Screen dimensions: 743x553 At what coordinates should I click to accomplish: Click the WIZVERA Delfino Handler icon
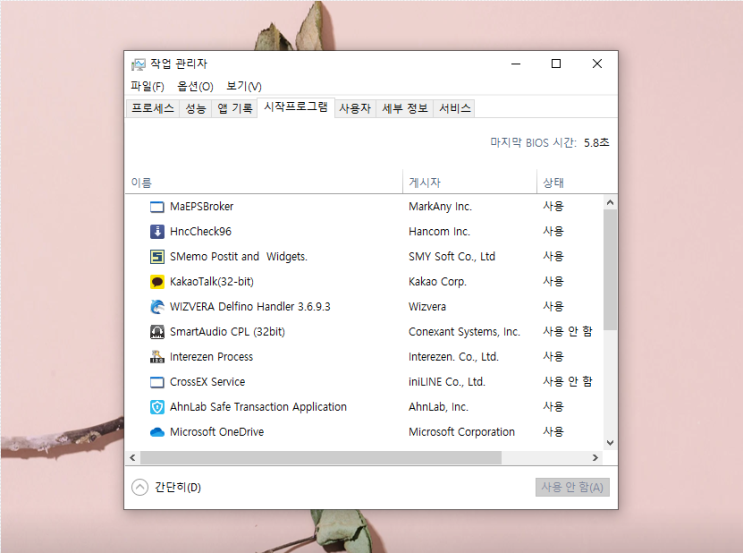(157, 307)
